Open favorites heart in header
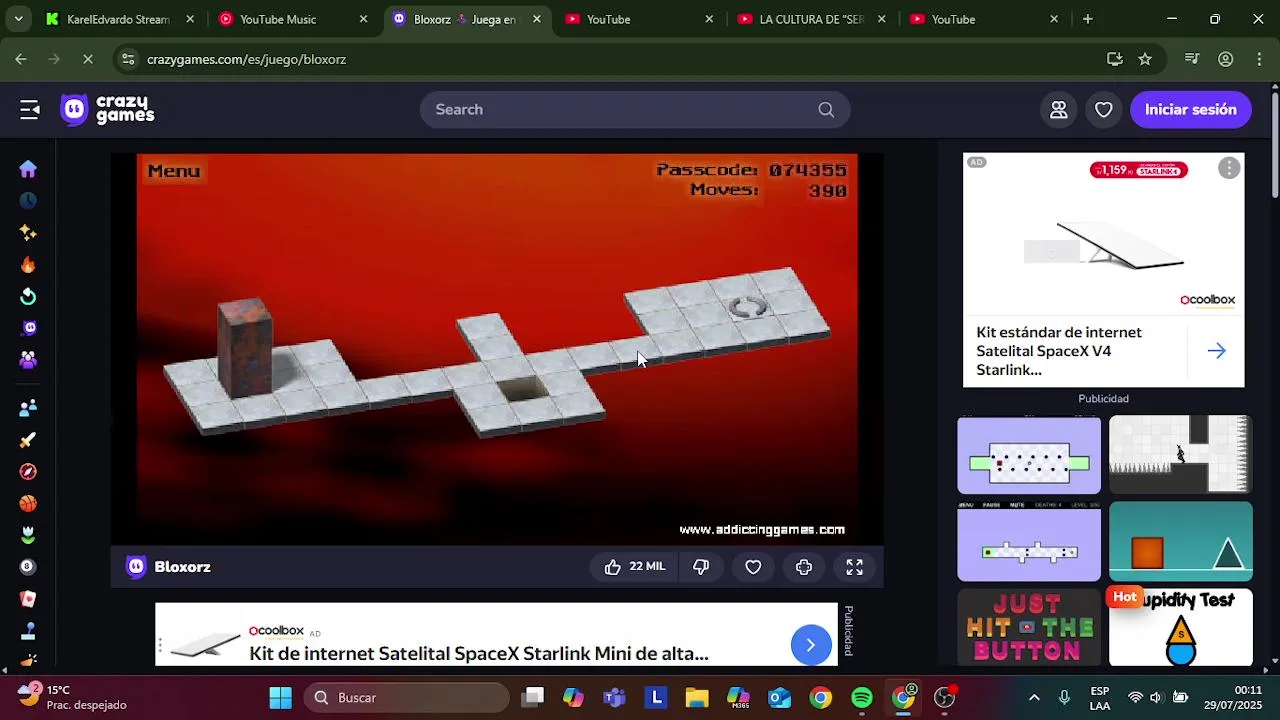Viewport: 1280px width, 720px height. (1104, 110)
